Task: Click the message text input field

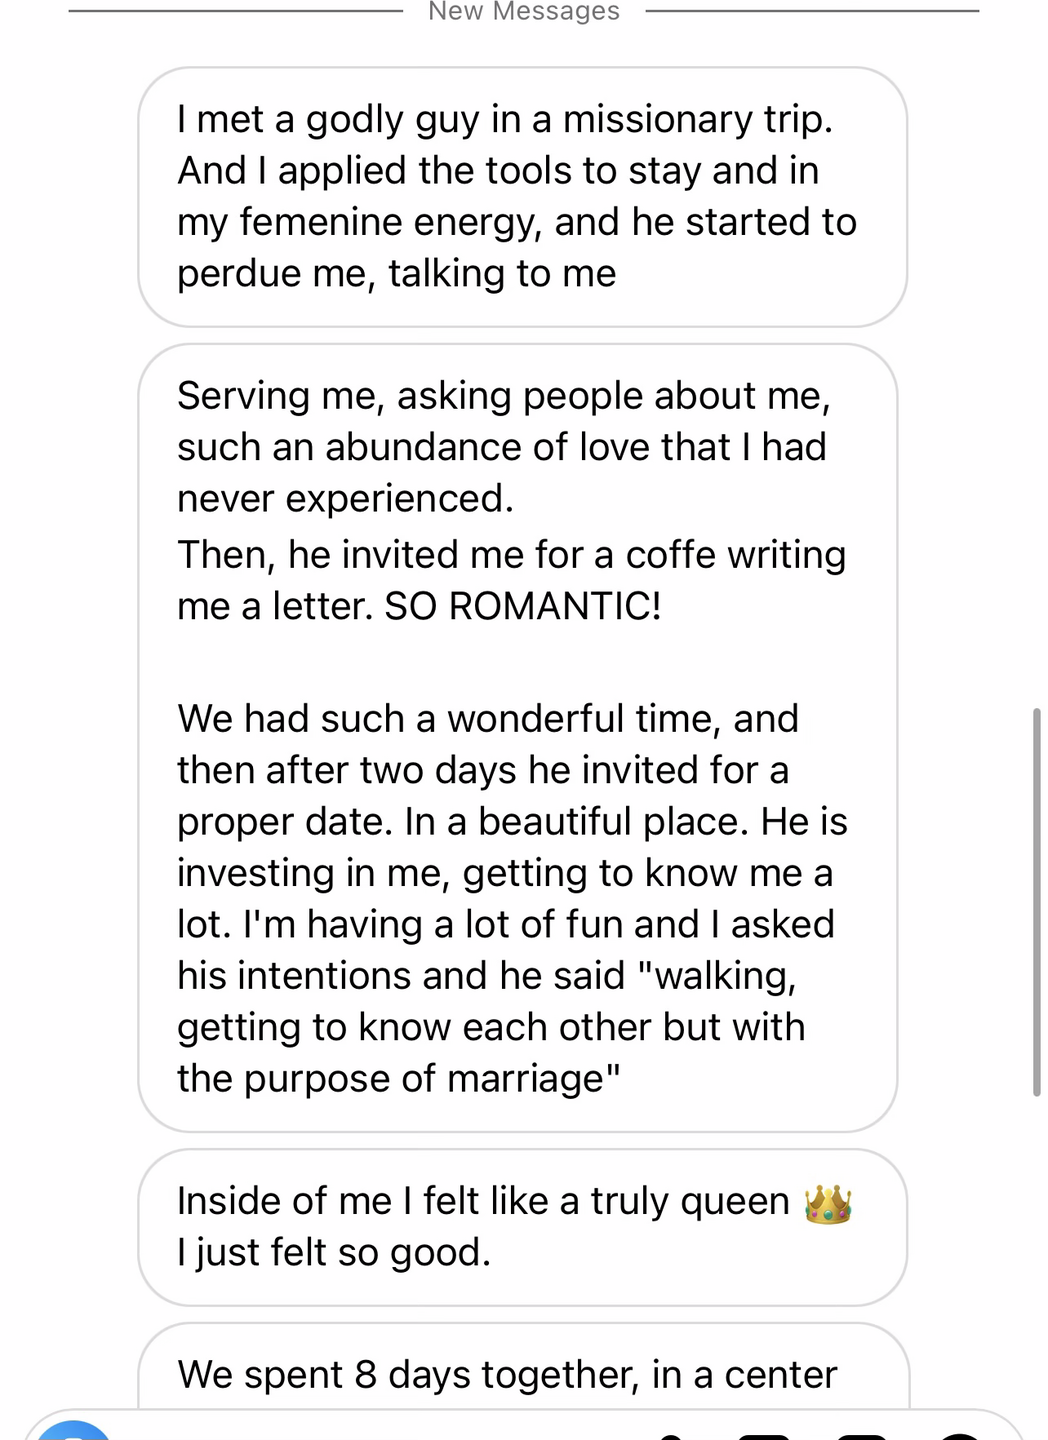Action: pyautogui.click(x=380, y=1432)
